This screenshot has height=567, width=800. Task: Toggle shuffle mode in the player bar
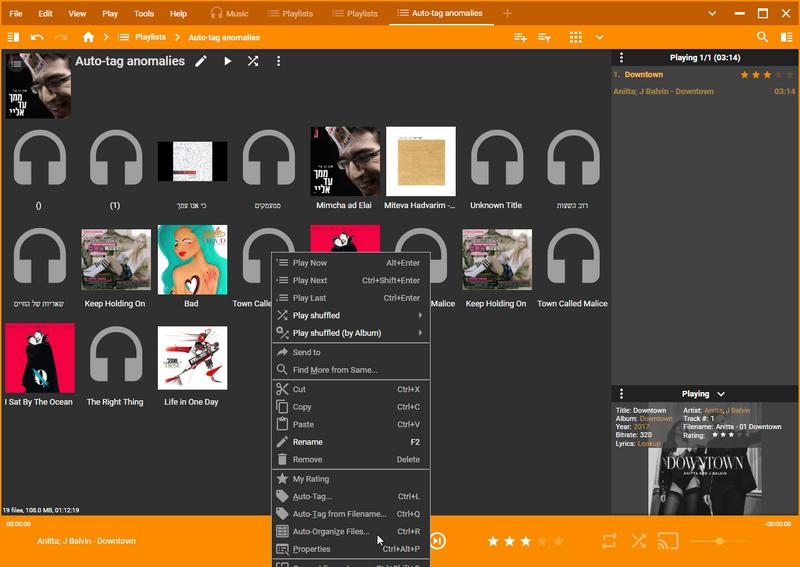(x=638, y=541)
